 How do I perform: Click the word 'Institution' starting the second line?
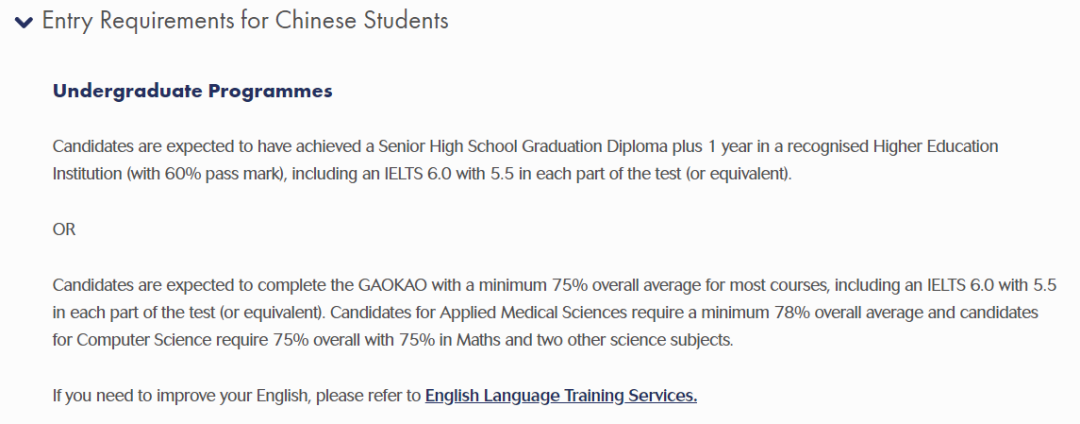87,173
